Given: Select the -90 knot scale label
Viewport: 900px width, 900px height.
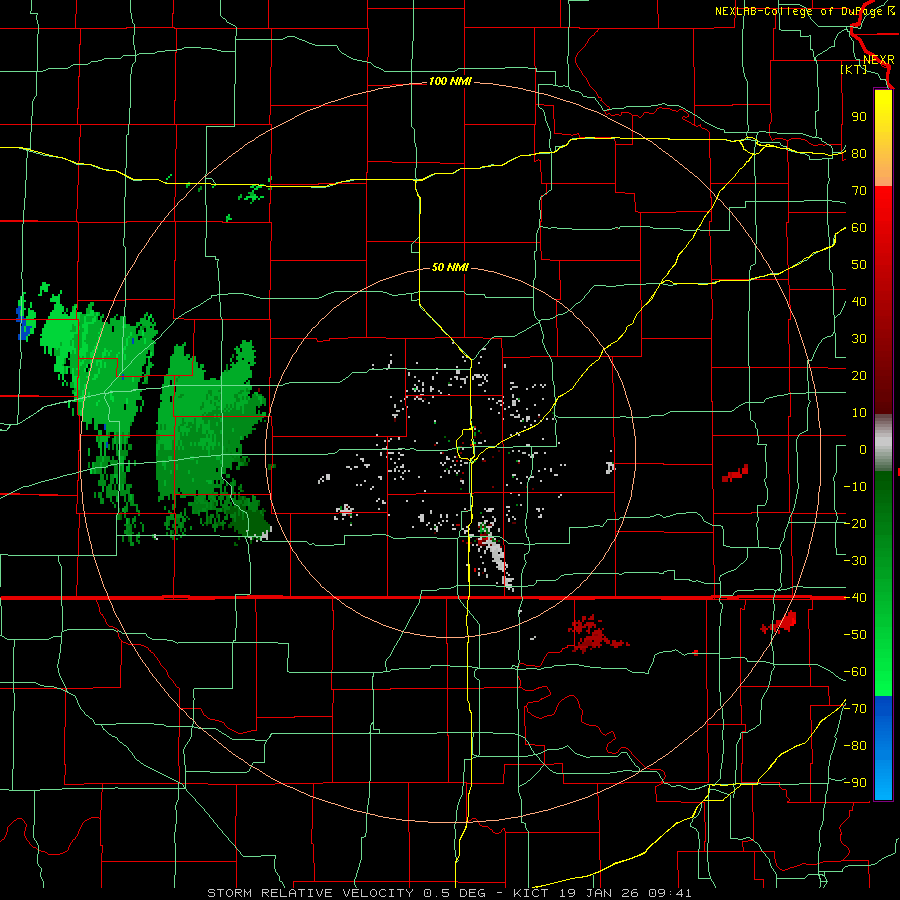Looking at the screenshot, I should tap(855, 783).
